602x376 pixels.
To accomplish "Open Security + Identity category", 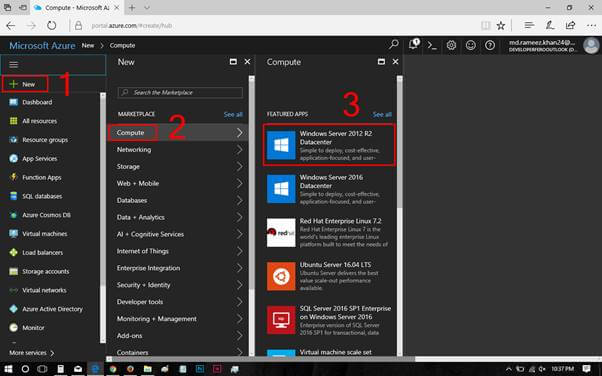I will click(178, 285).
